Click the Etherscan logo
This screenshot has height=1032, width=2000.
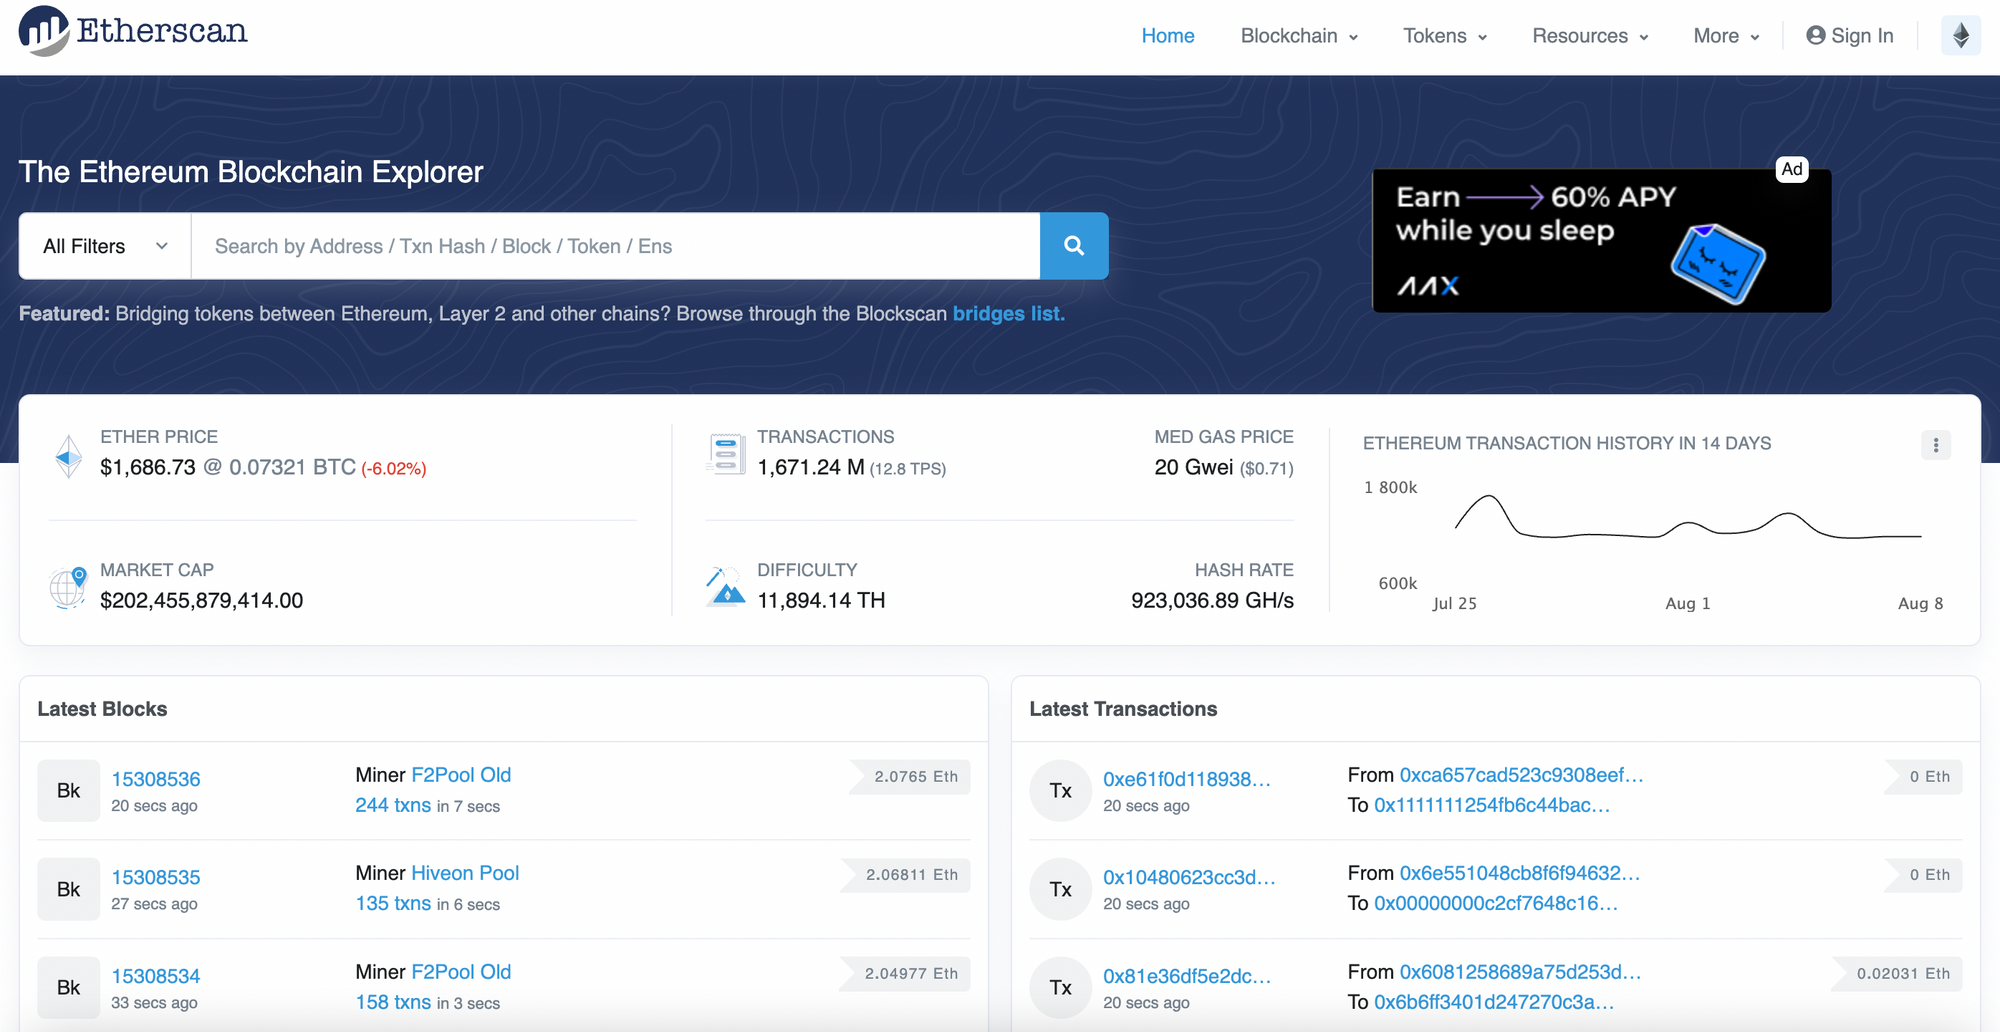click(133, 31)
